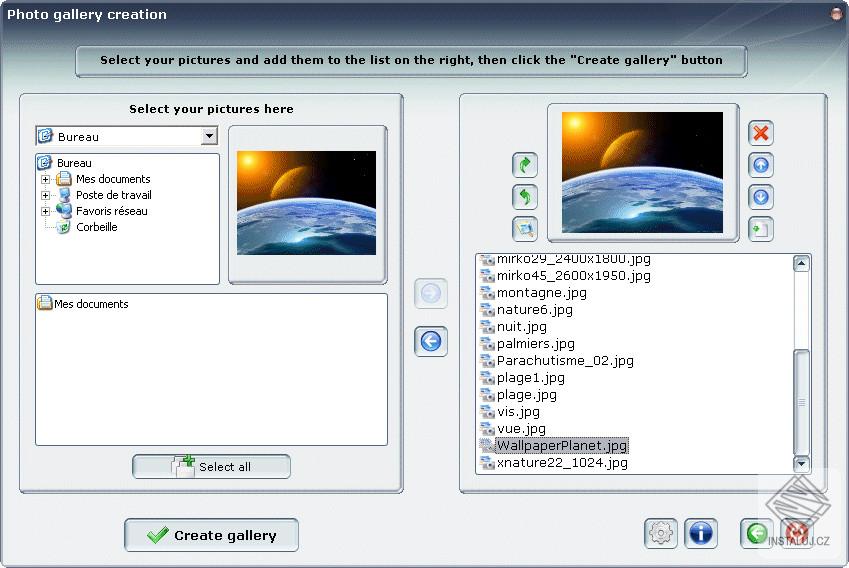Click the Create gallery button
The width and height of the screenshot is (849, 568).
[211, 535]
